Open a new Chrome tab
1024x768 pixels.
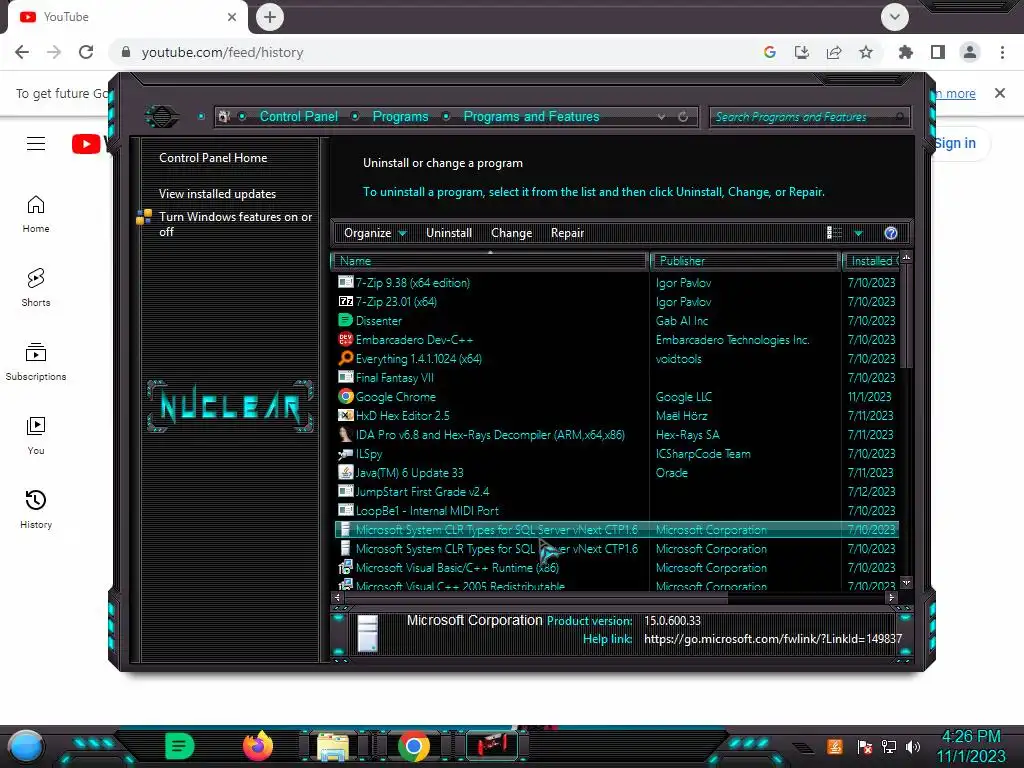click(270, 17)
